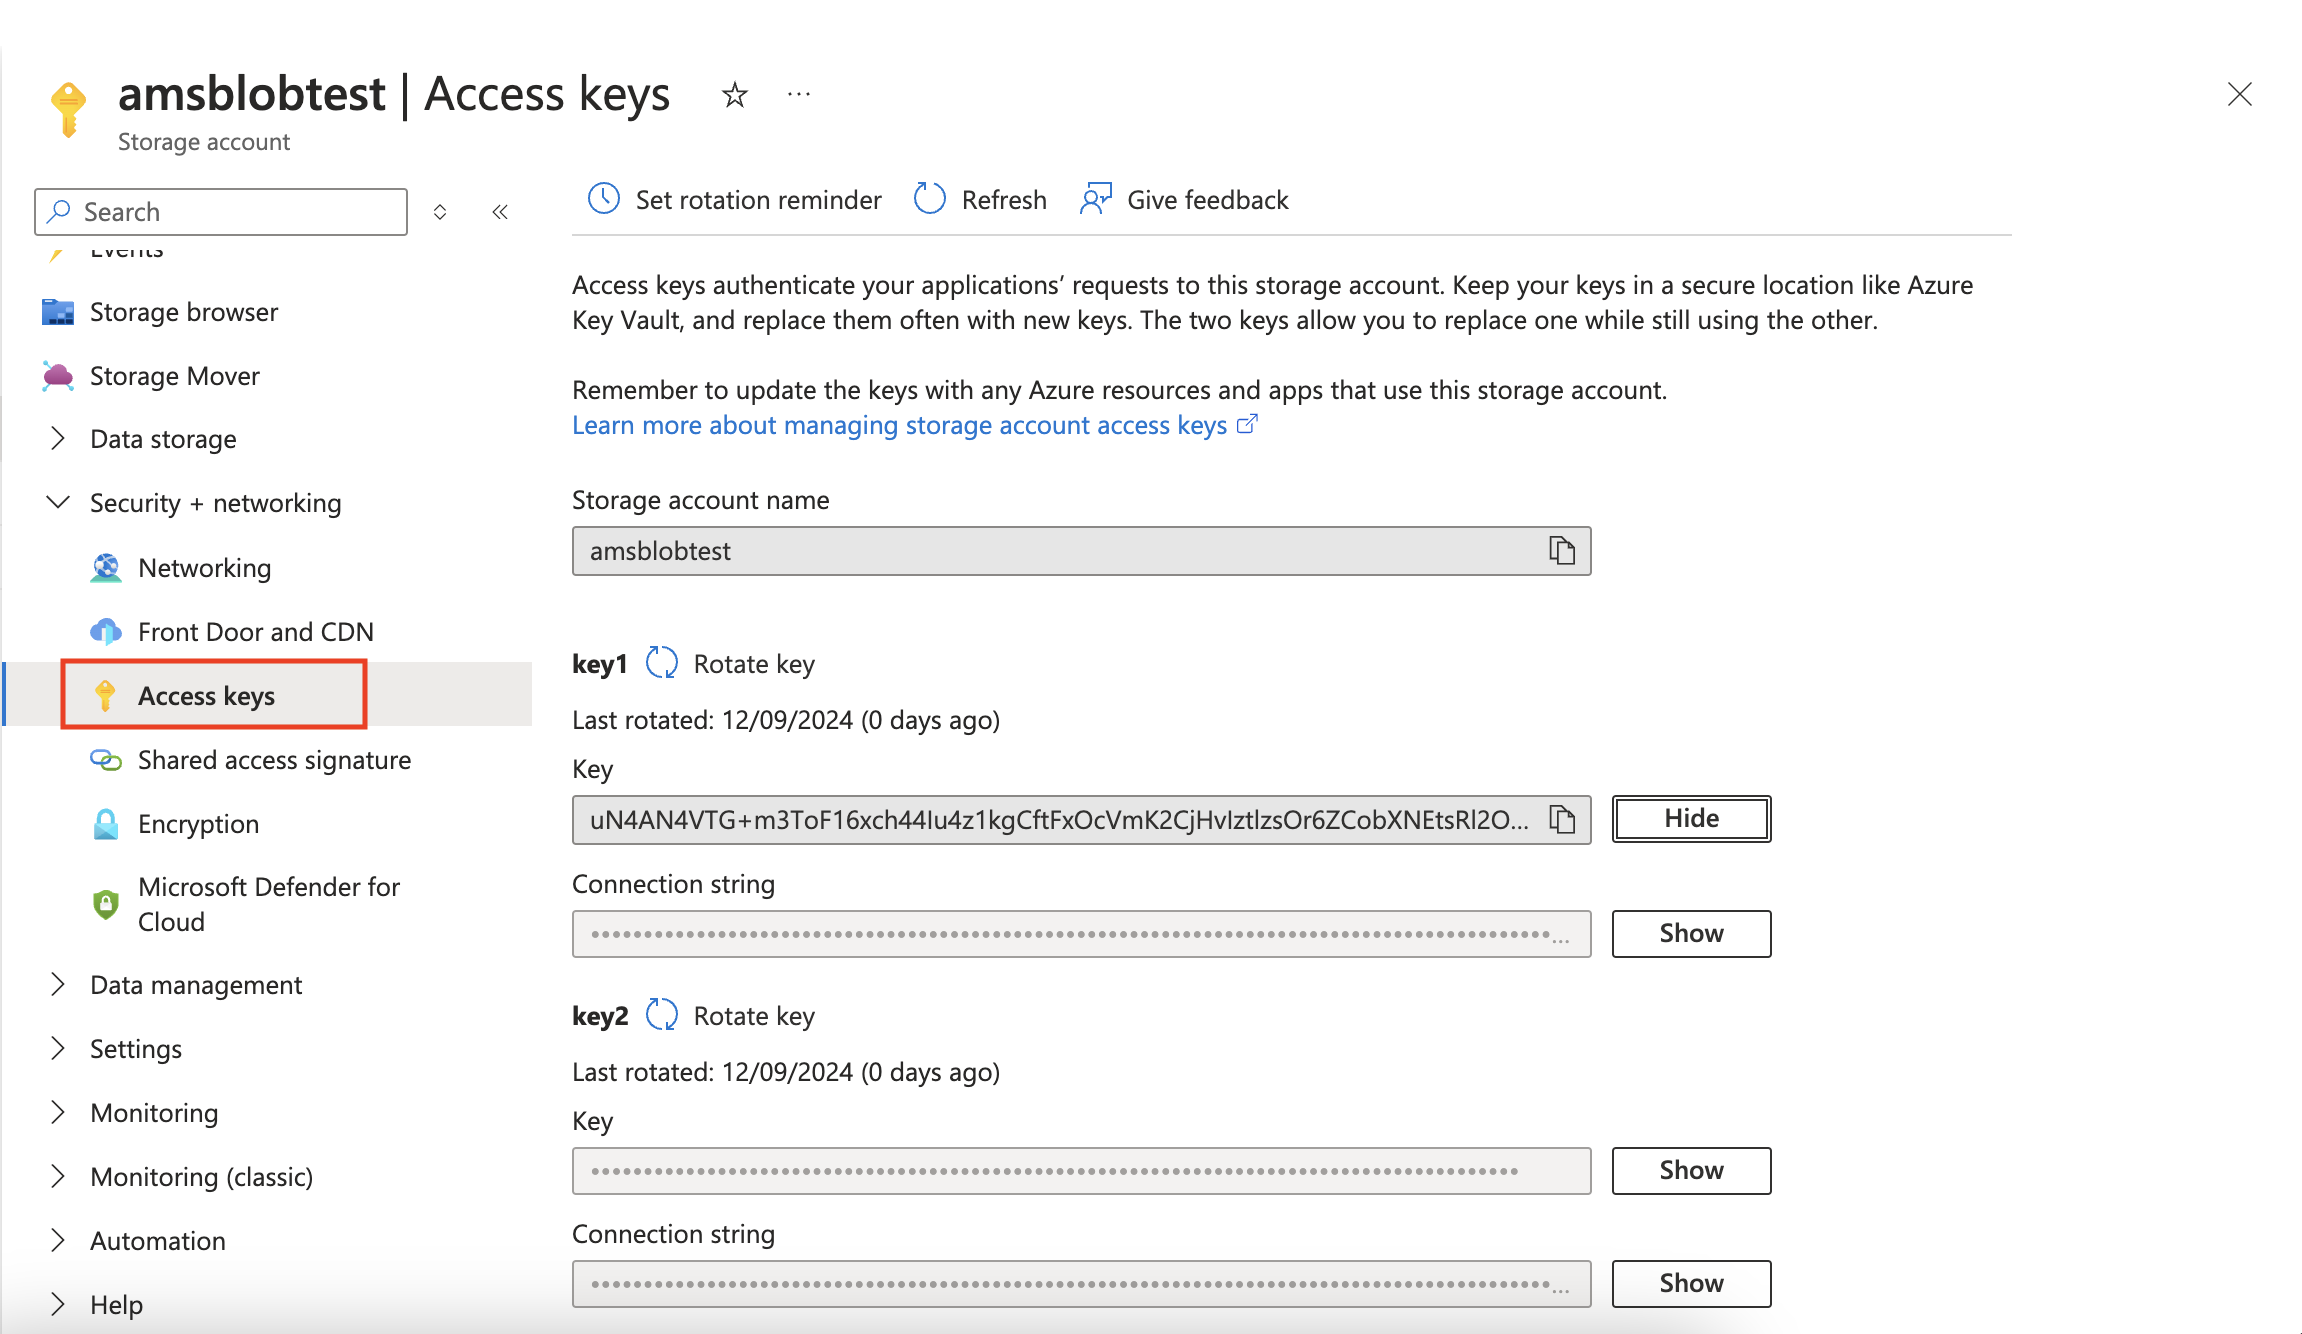Click the key1 Key value field
The width and height of the screenshot is (2302, 1334).
1081,820
